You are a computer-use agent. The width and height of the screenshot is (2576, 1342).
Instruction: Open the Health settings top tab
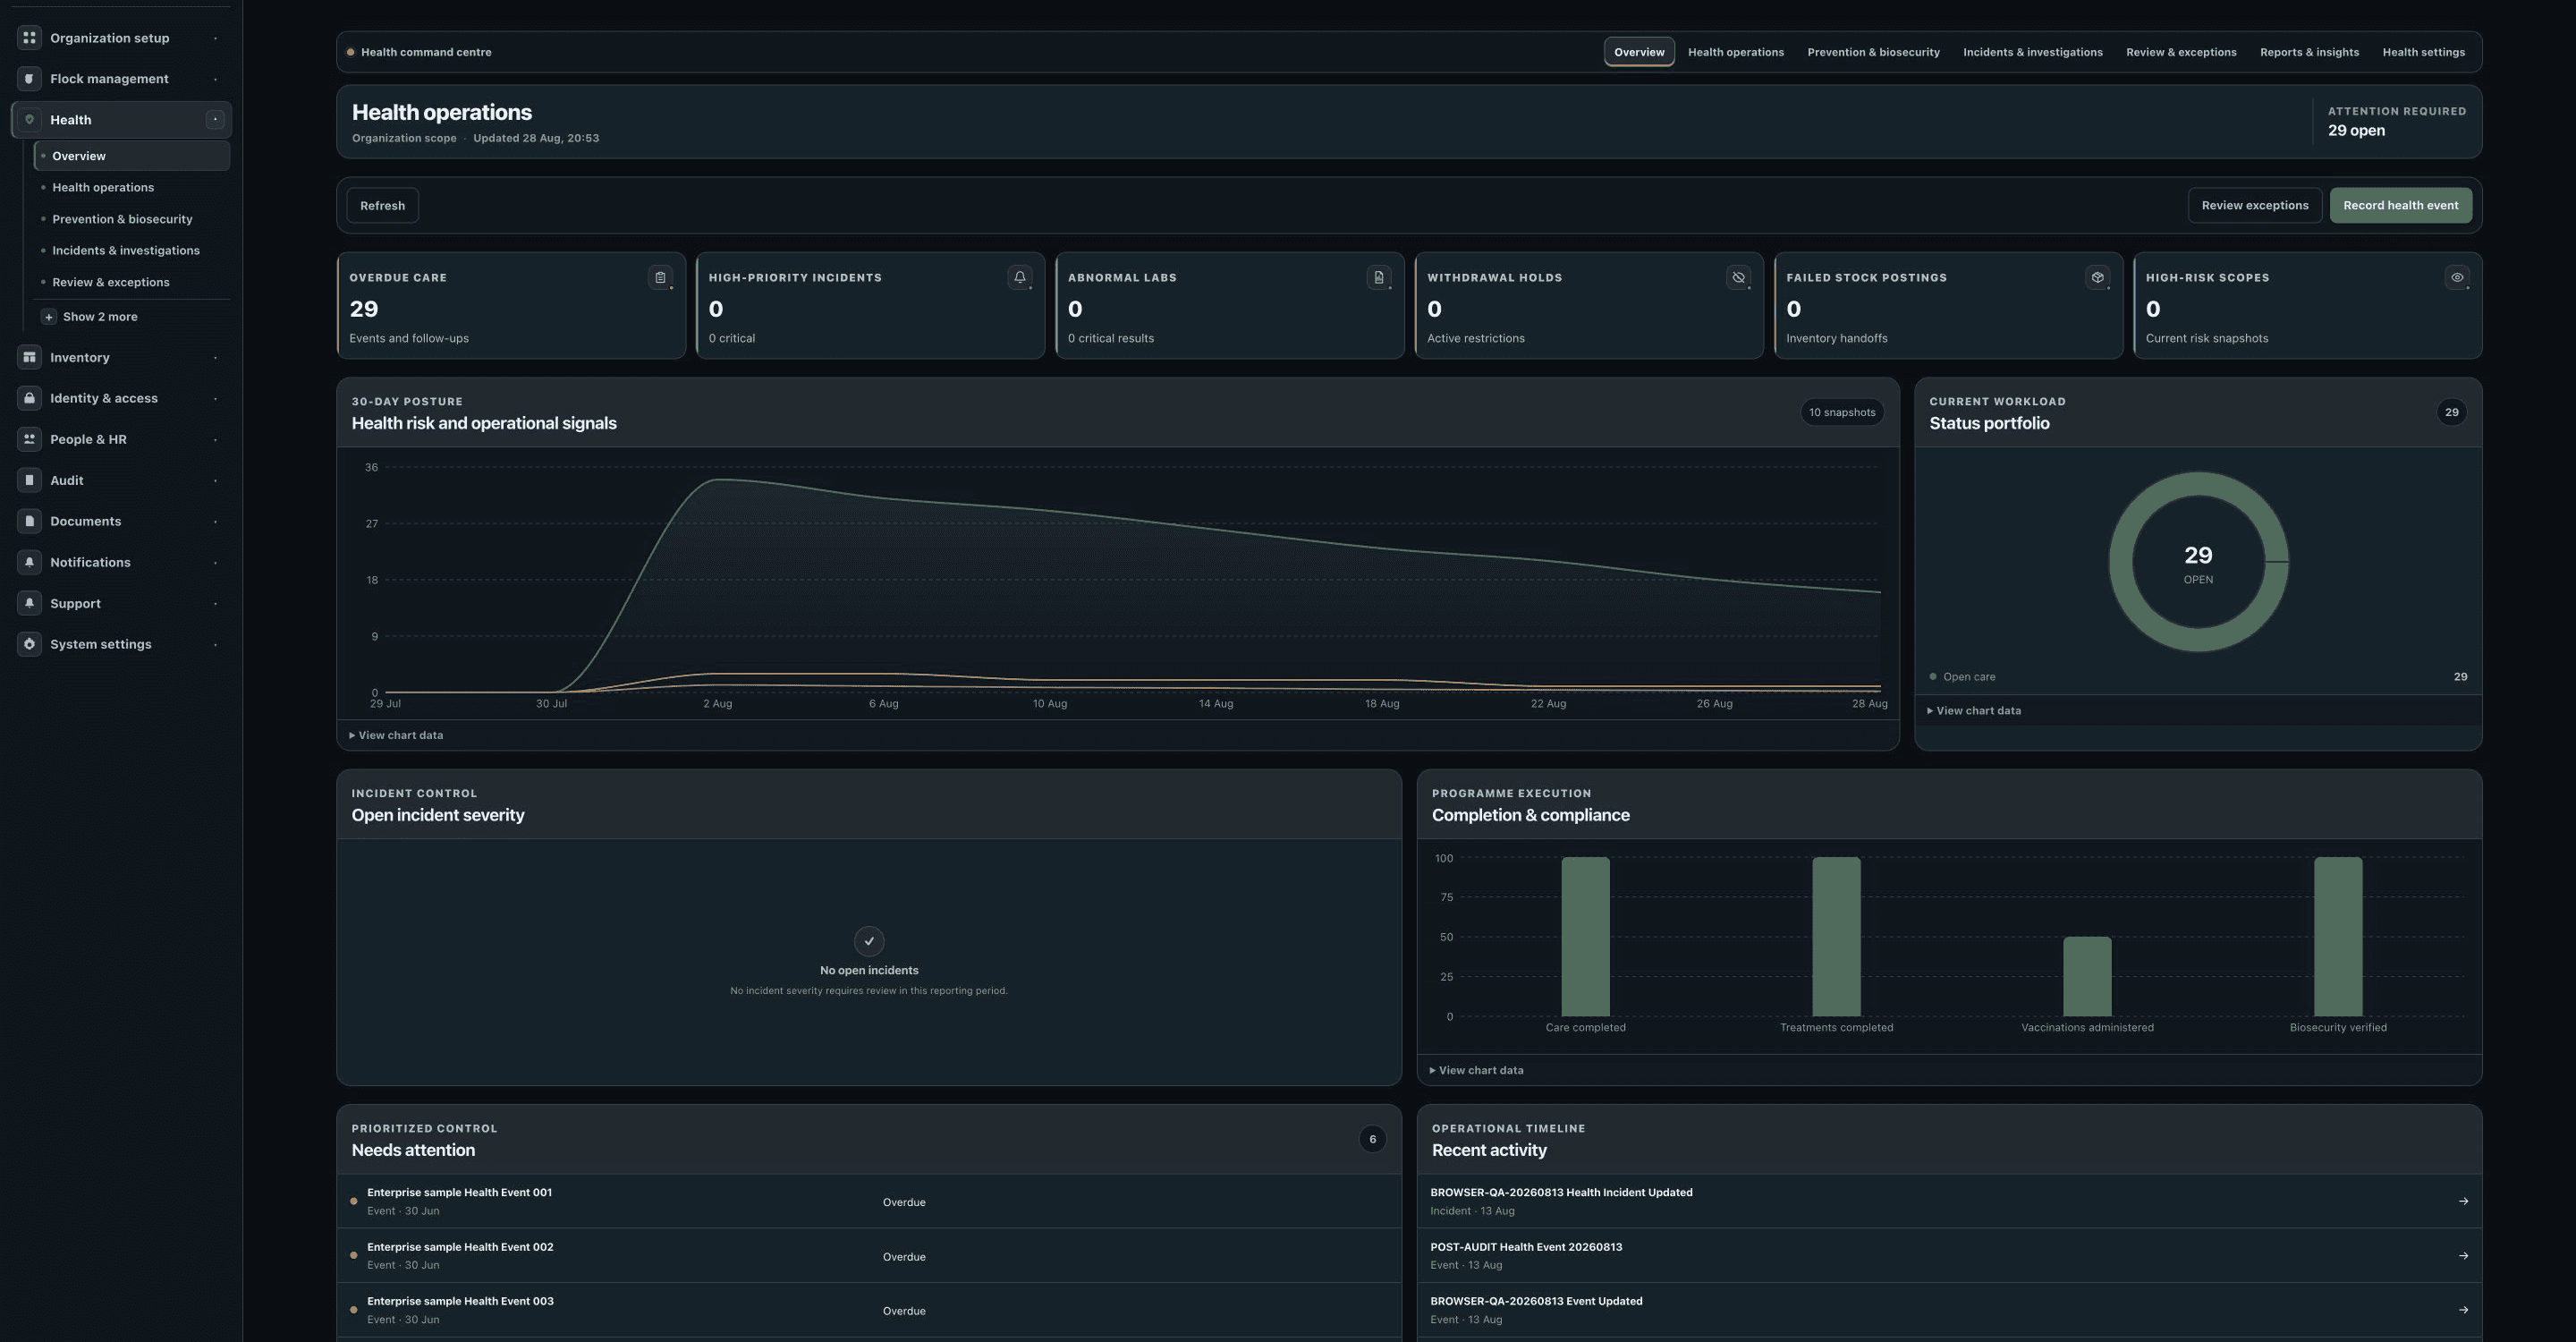(x=2423, y=52)
